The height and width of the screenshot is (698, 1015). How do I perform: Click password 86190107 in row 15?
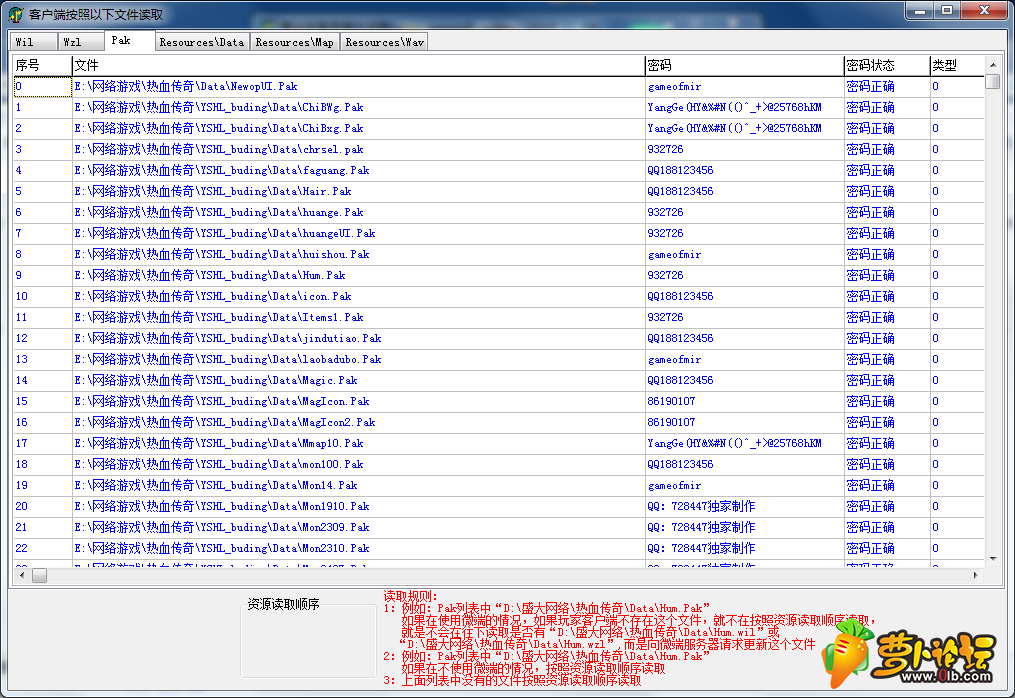671,401
